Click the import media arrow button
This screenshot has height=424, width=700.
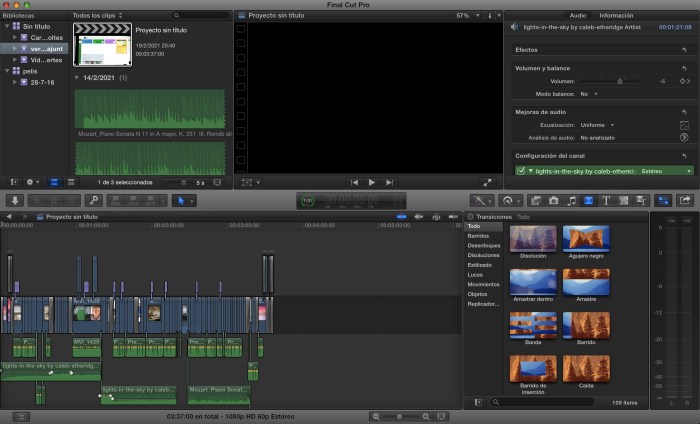pyautogui.click(x=14, y=200)
